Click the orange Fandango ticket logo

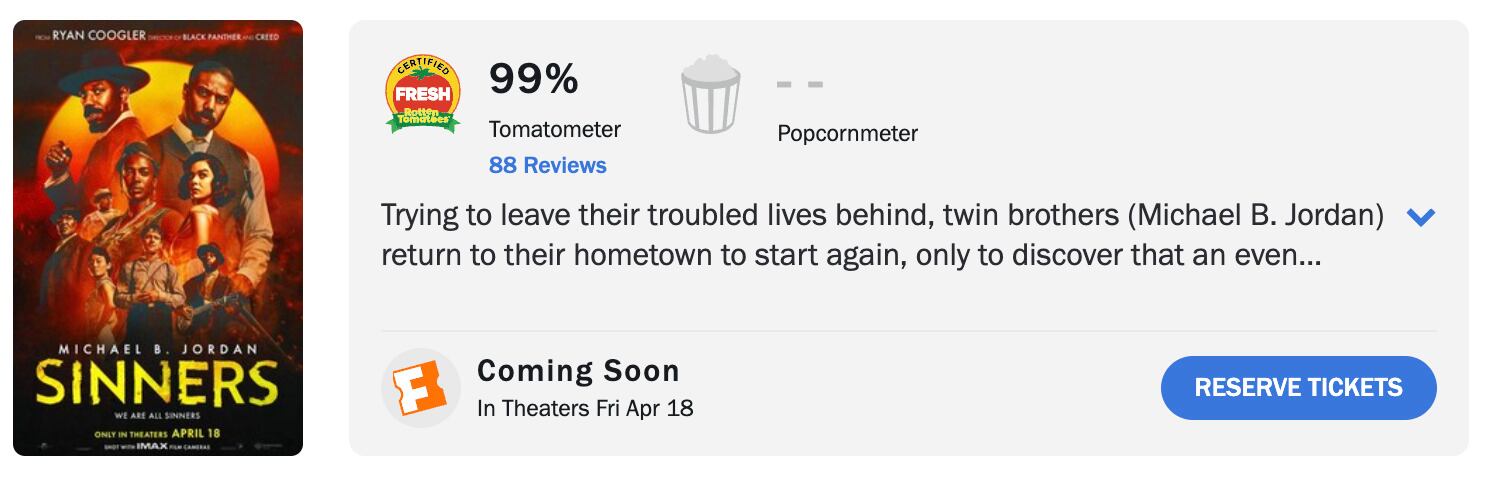(419, 388)
